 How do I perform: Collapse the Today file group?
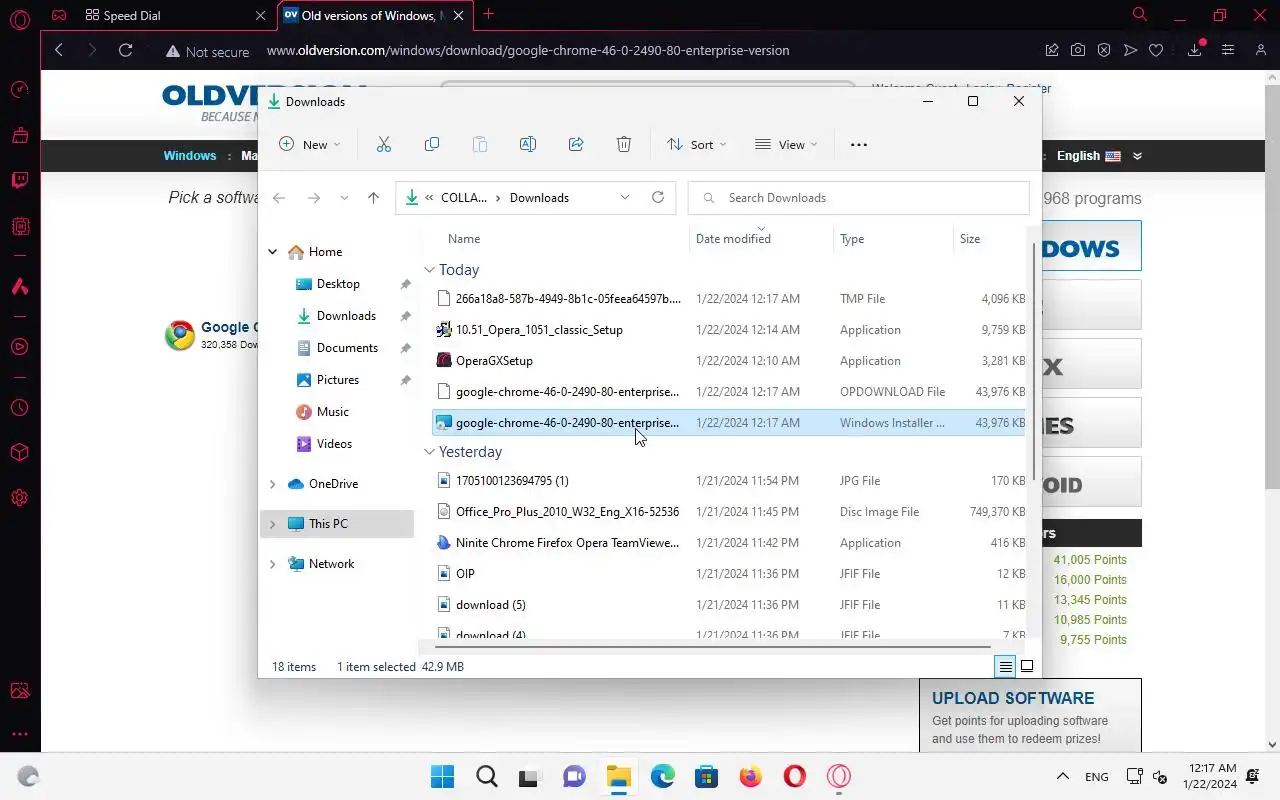(x=429, y=270)
